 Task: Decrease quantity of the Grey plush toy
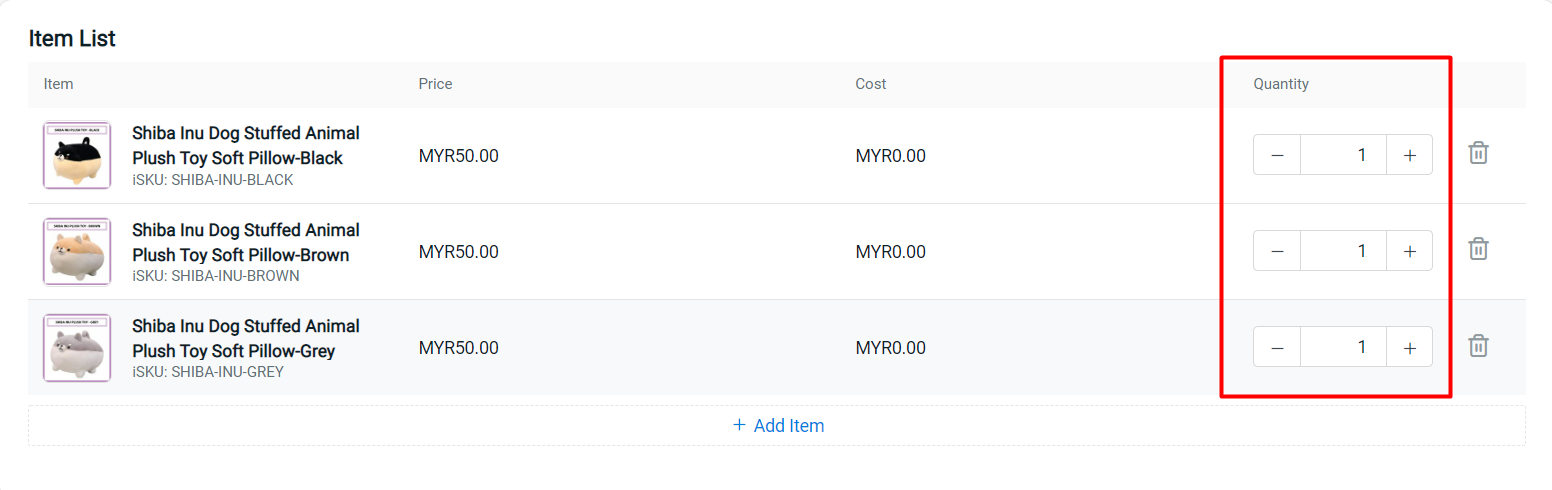[x=1277, y=347]
